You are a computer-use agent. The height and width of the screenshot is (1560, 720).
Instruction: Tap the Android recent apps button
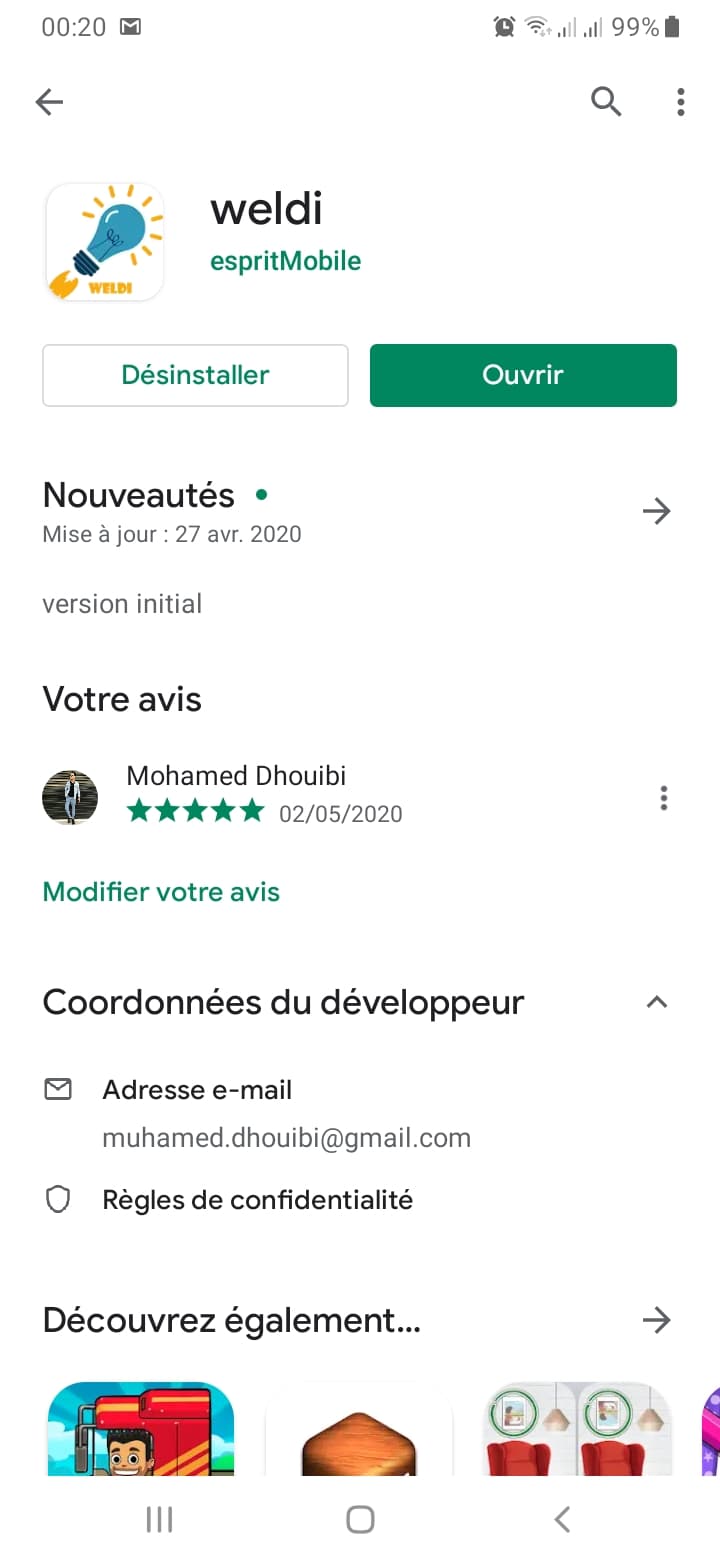pyautogui.click(x=159, y=1520)
